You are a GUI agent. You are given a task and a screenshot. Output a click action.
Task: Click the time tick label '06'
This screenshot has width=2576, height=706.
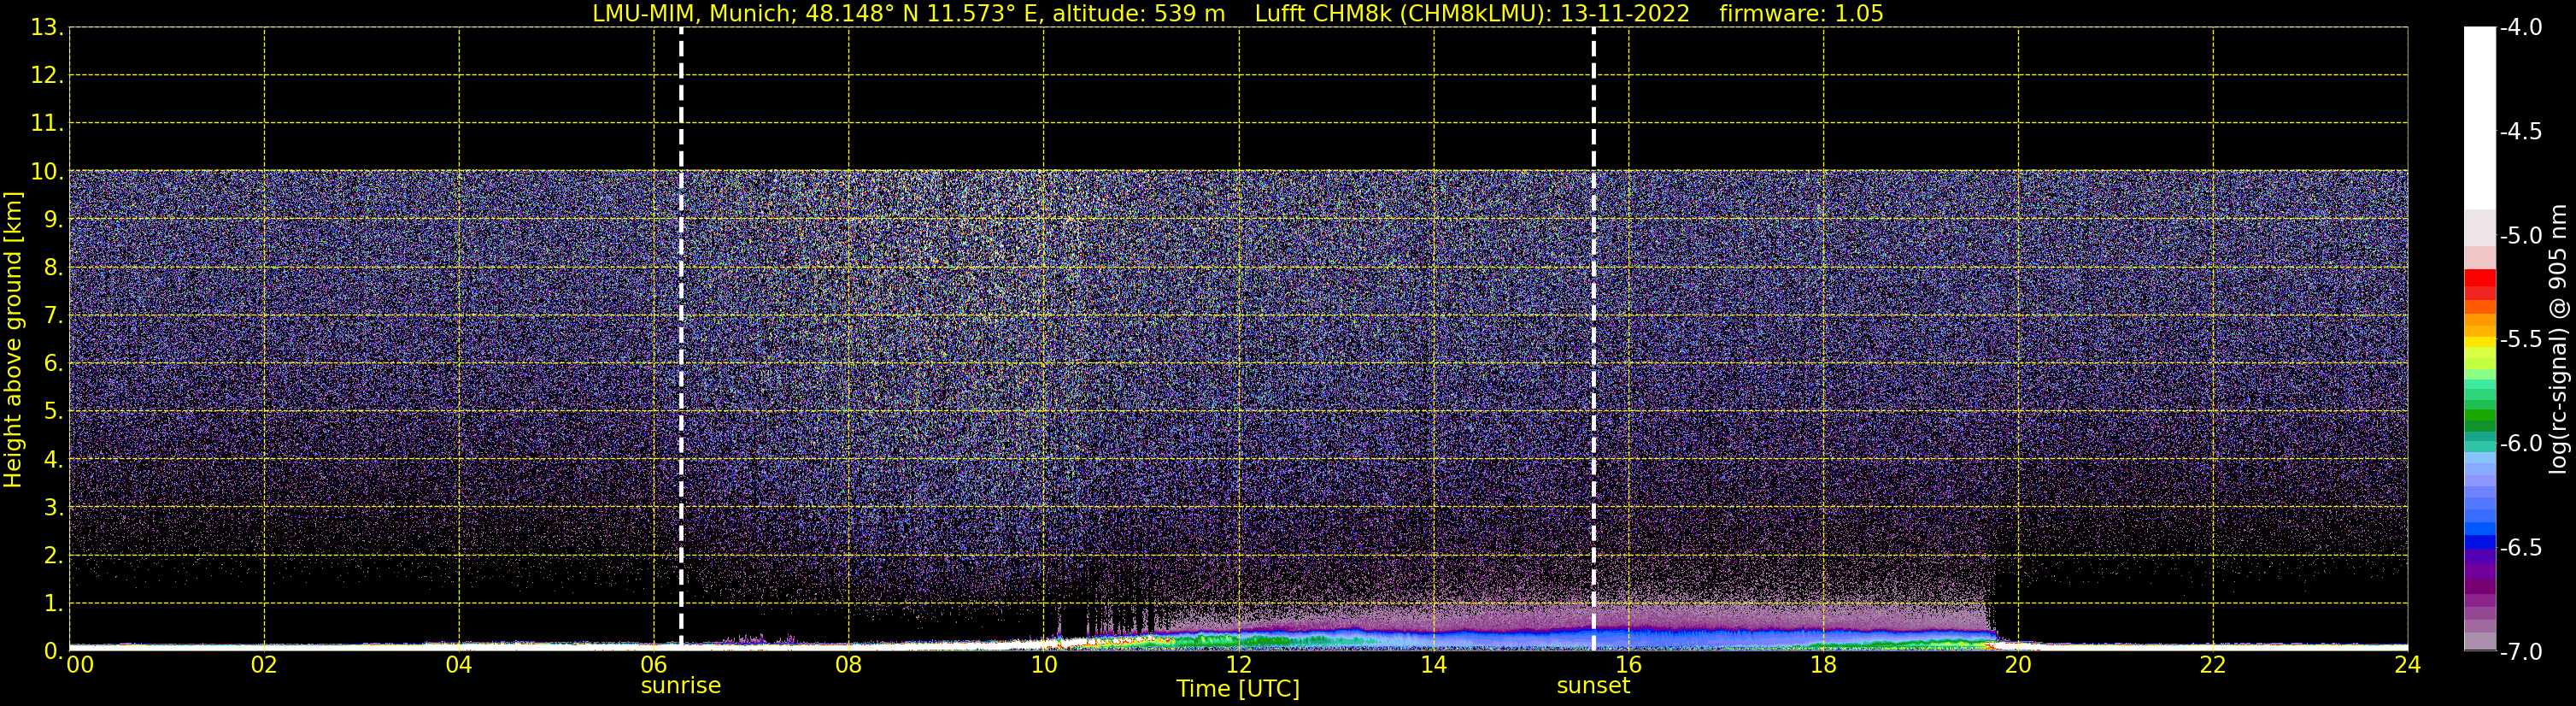[x=654, y=665]
